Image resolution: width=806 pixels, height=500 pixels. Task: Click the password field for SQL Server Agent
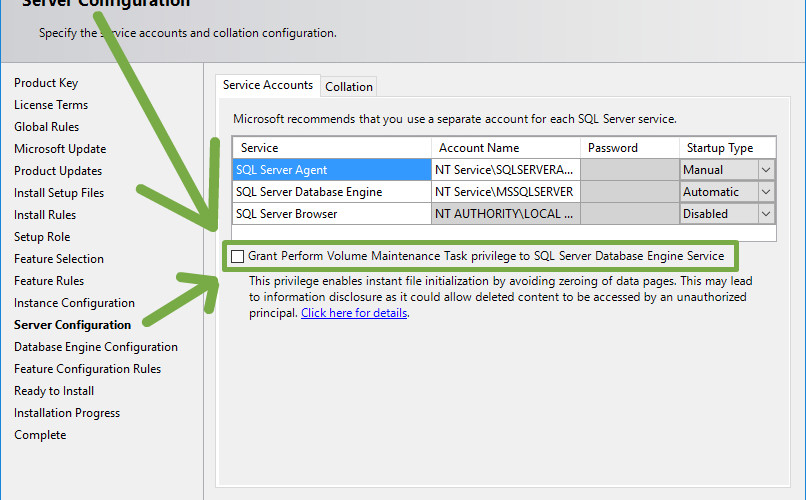[630, 170]
